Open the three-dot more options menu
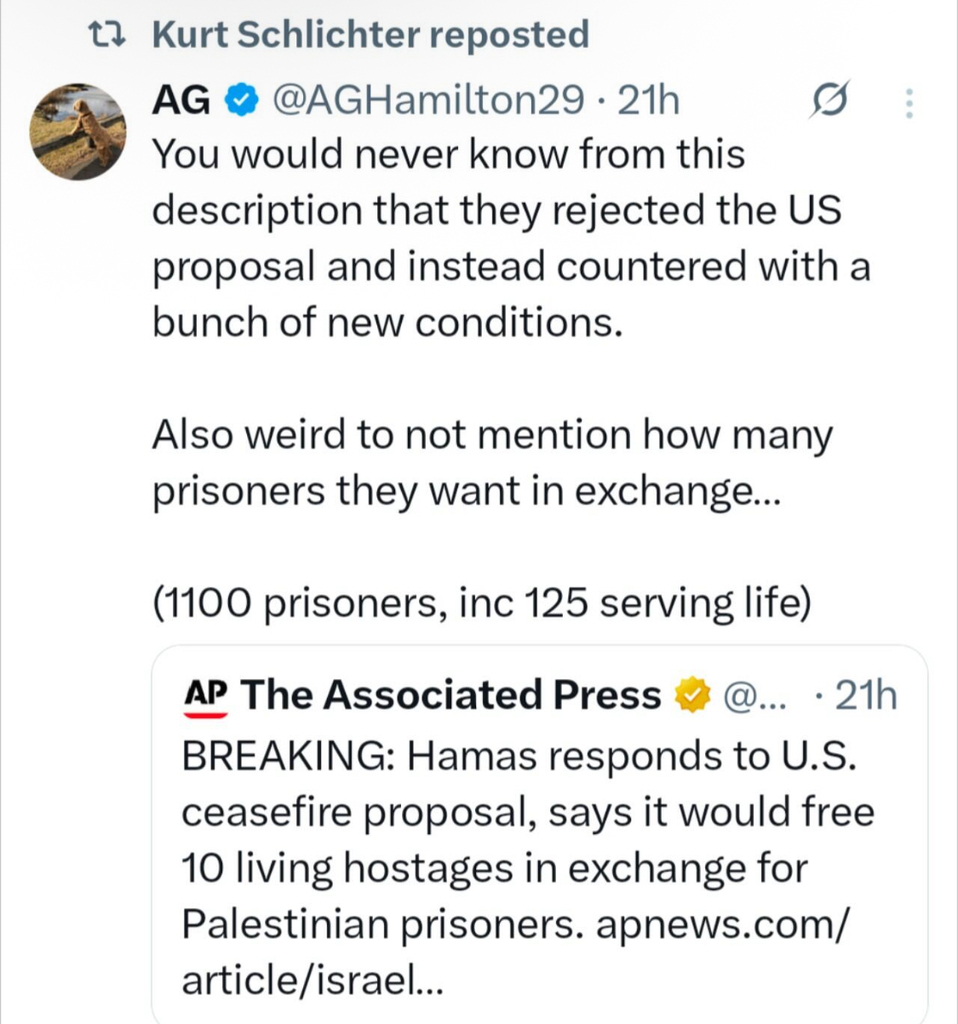958x1024 pixels. [908, 103]
